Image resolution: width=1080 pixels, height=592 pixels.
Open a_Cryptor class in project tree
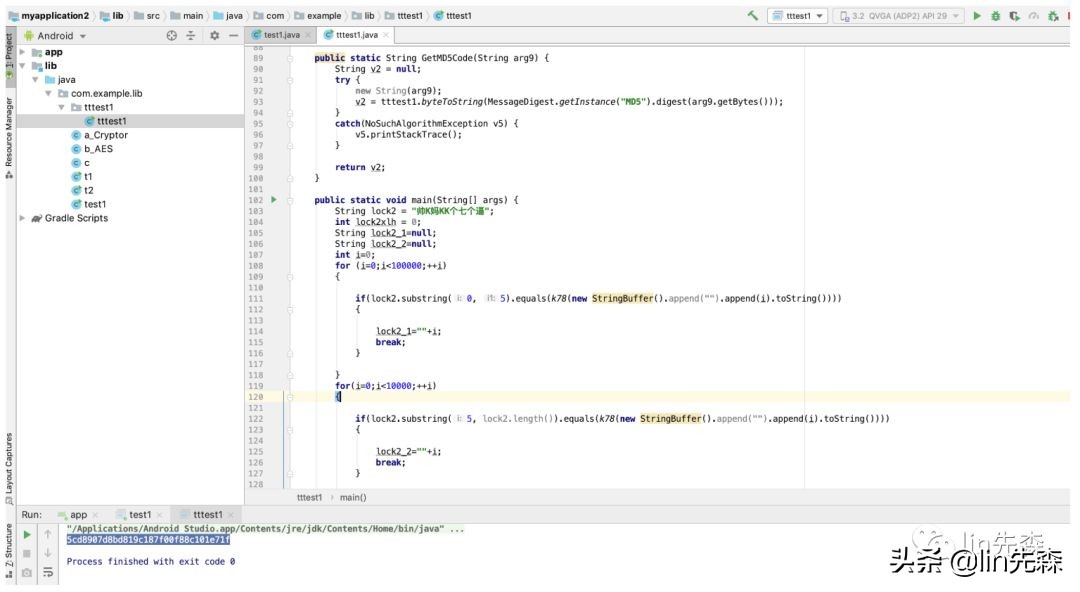(x=105, y=135)
